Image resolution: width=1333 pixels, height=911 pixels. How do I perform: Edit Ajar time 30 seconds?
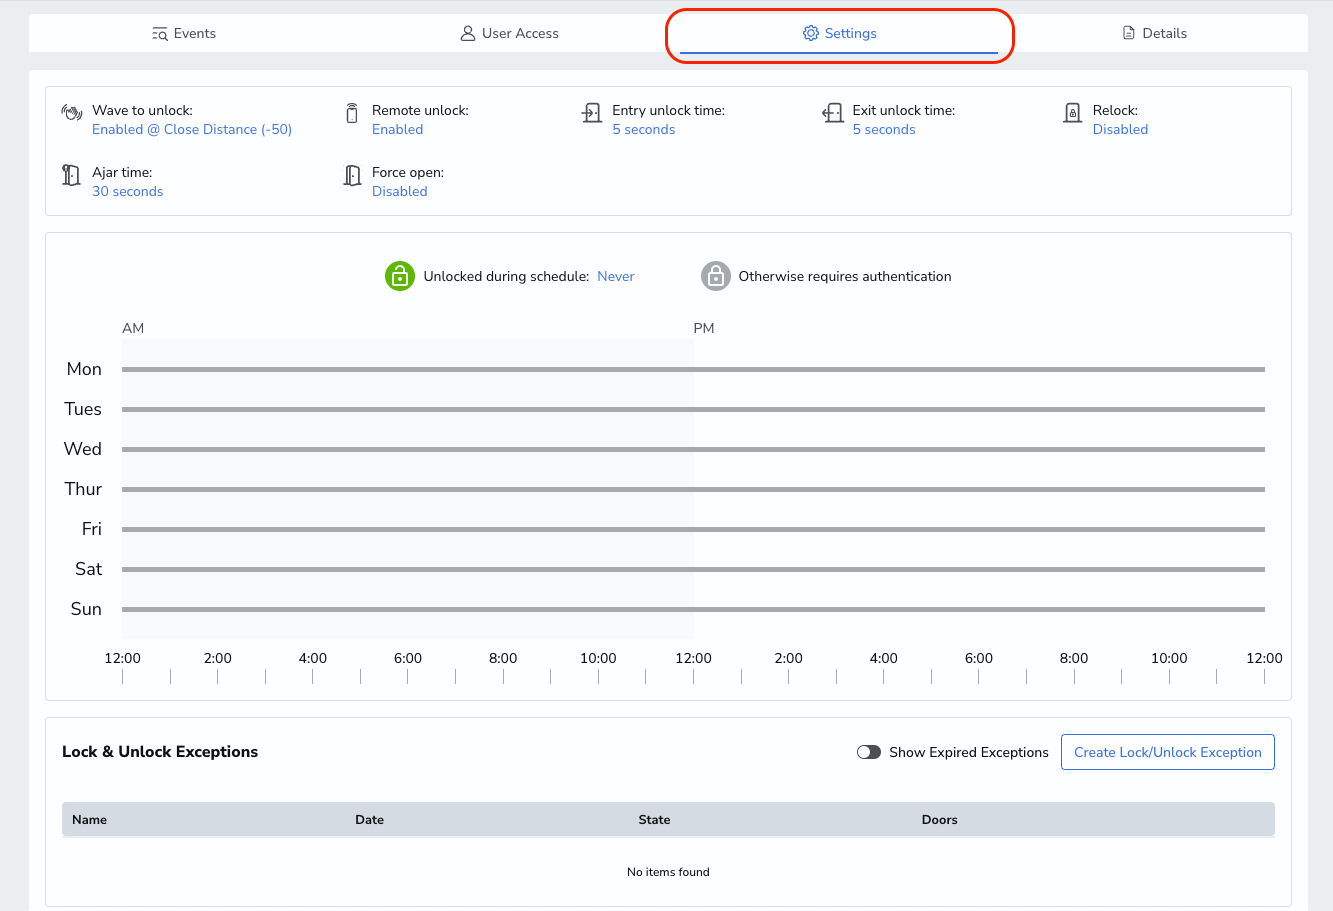pos(128,191)
